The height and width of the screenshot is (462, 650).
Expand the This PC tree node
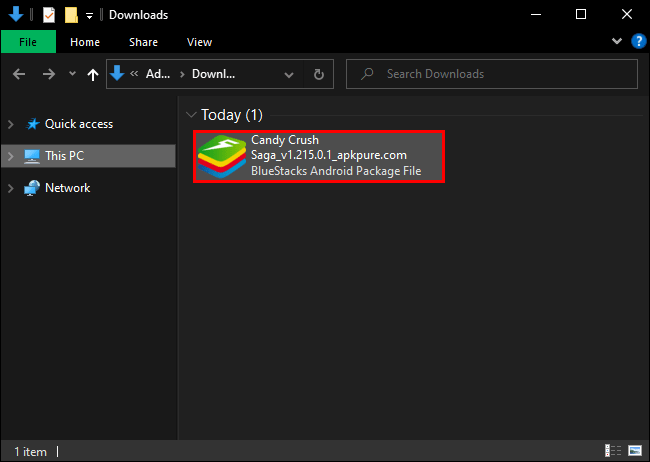point(10,156)
